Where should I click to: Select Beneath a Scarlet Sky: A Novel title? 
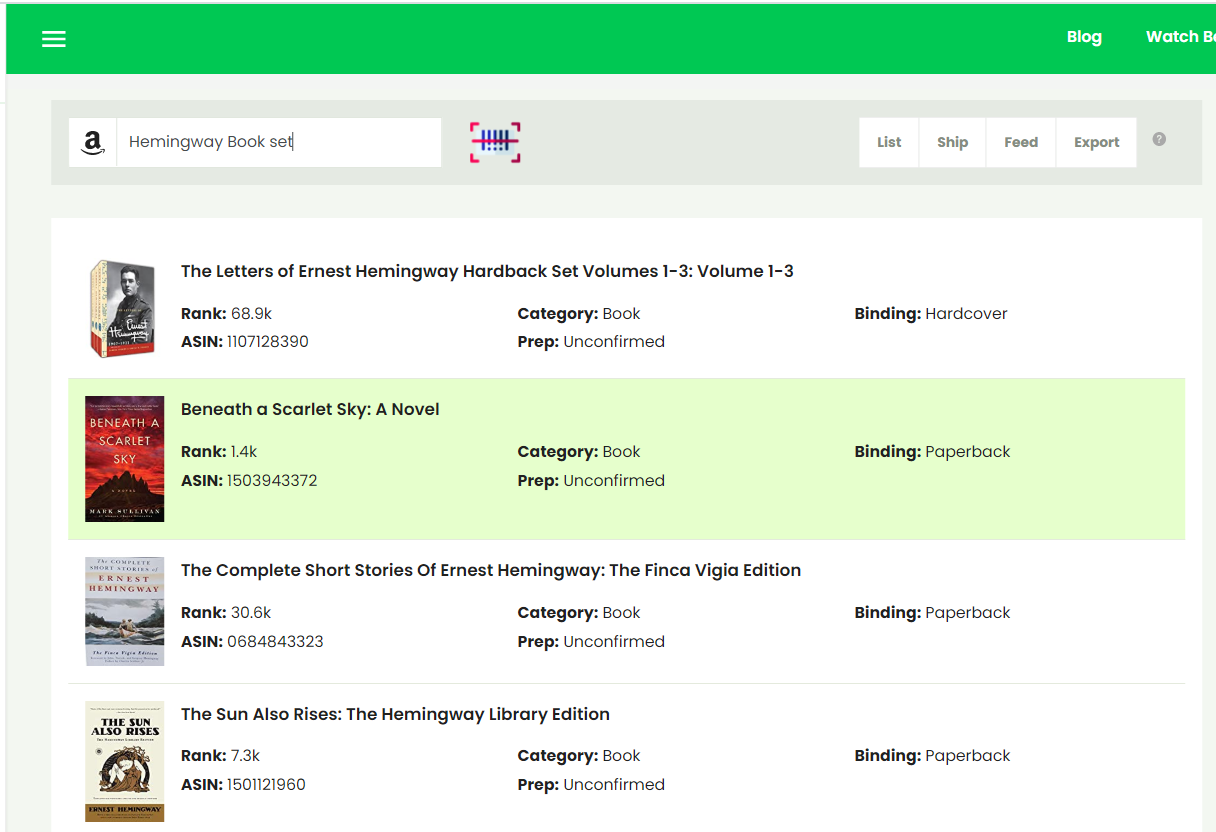pos(310,409)
